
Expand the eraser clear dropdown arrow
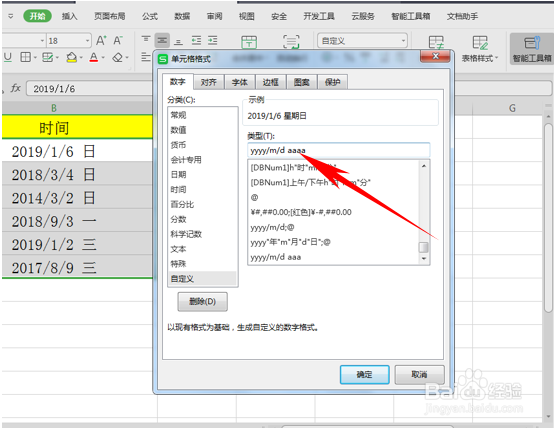tap(126, 57)
